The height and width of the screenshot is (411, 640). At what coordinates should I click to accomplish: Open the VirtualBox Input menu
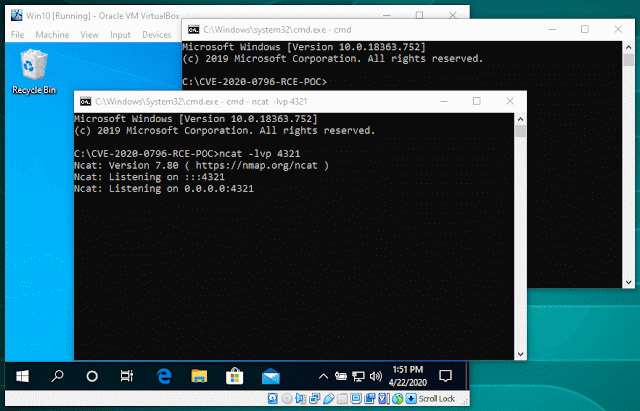pos(120,35)
